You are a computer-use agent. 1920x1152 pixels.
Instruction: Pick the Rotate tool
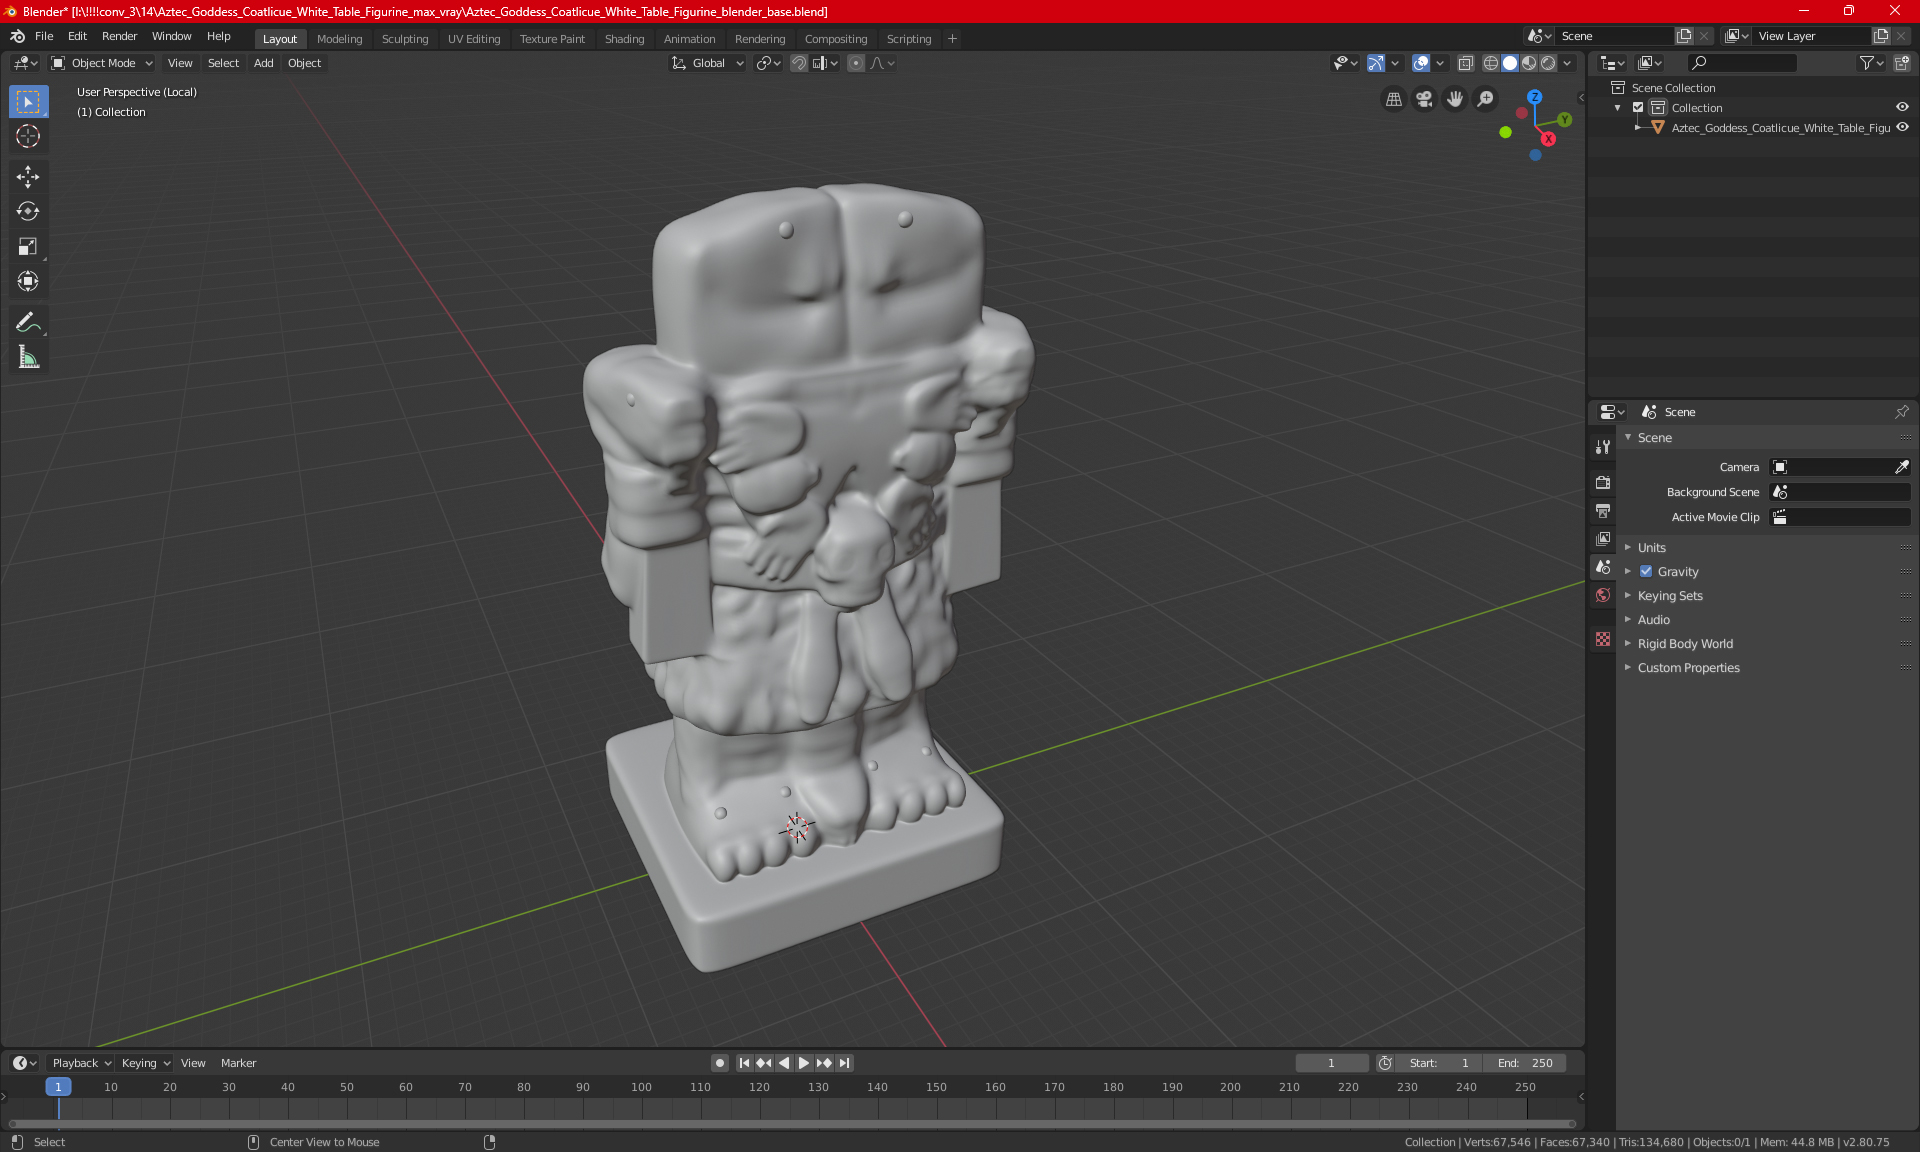(x=28, y=212)
